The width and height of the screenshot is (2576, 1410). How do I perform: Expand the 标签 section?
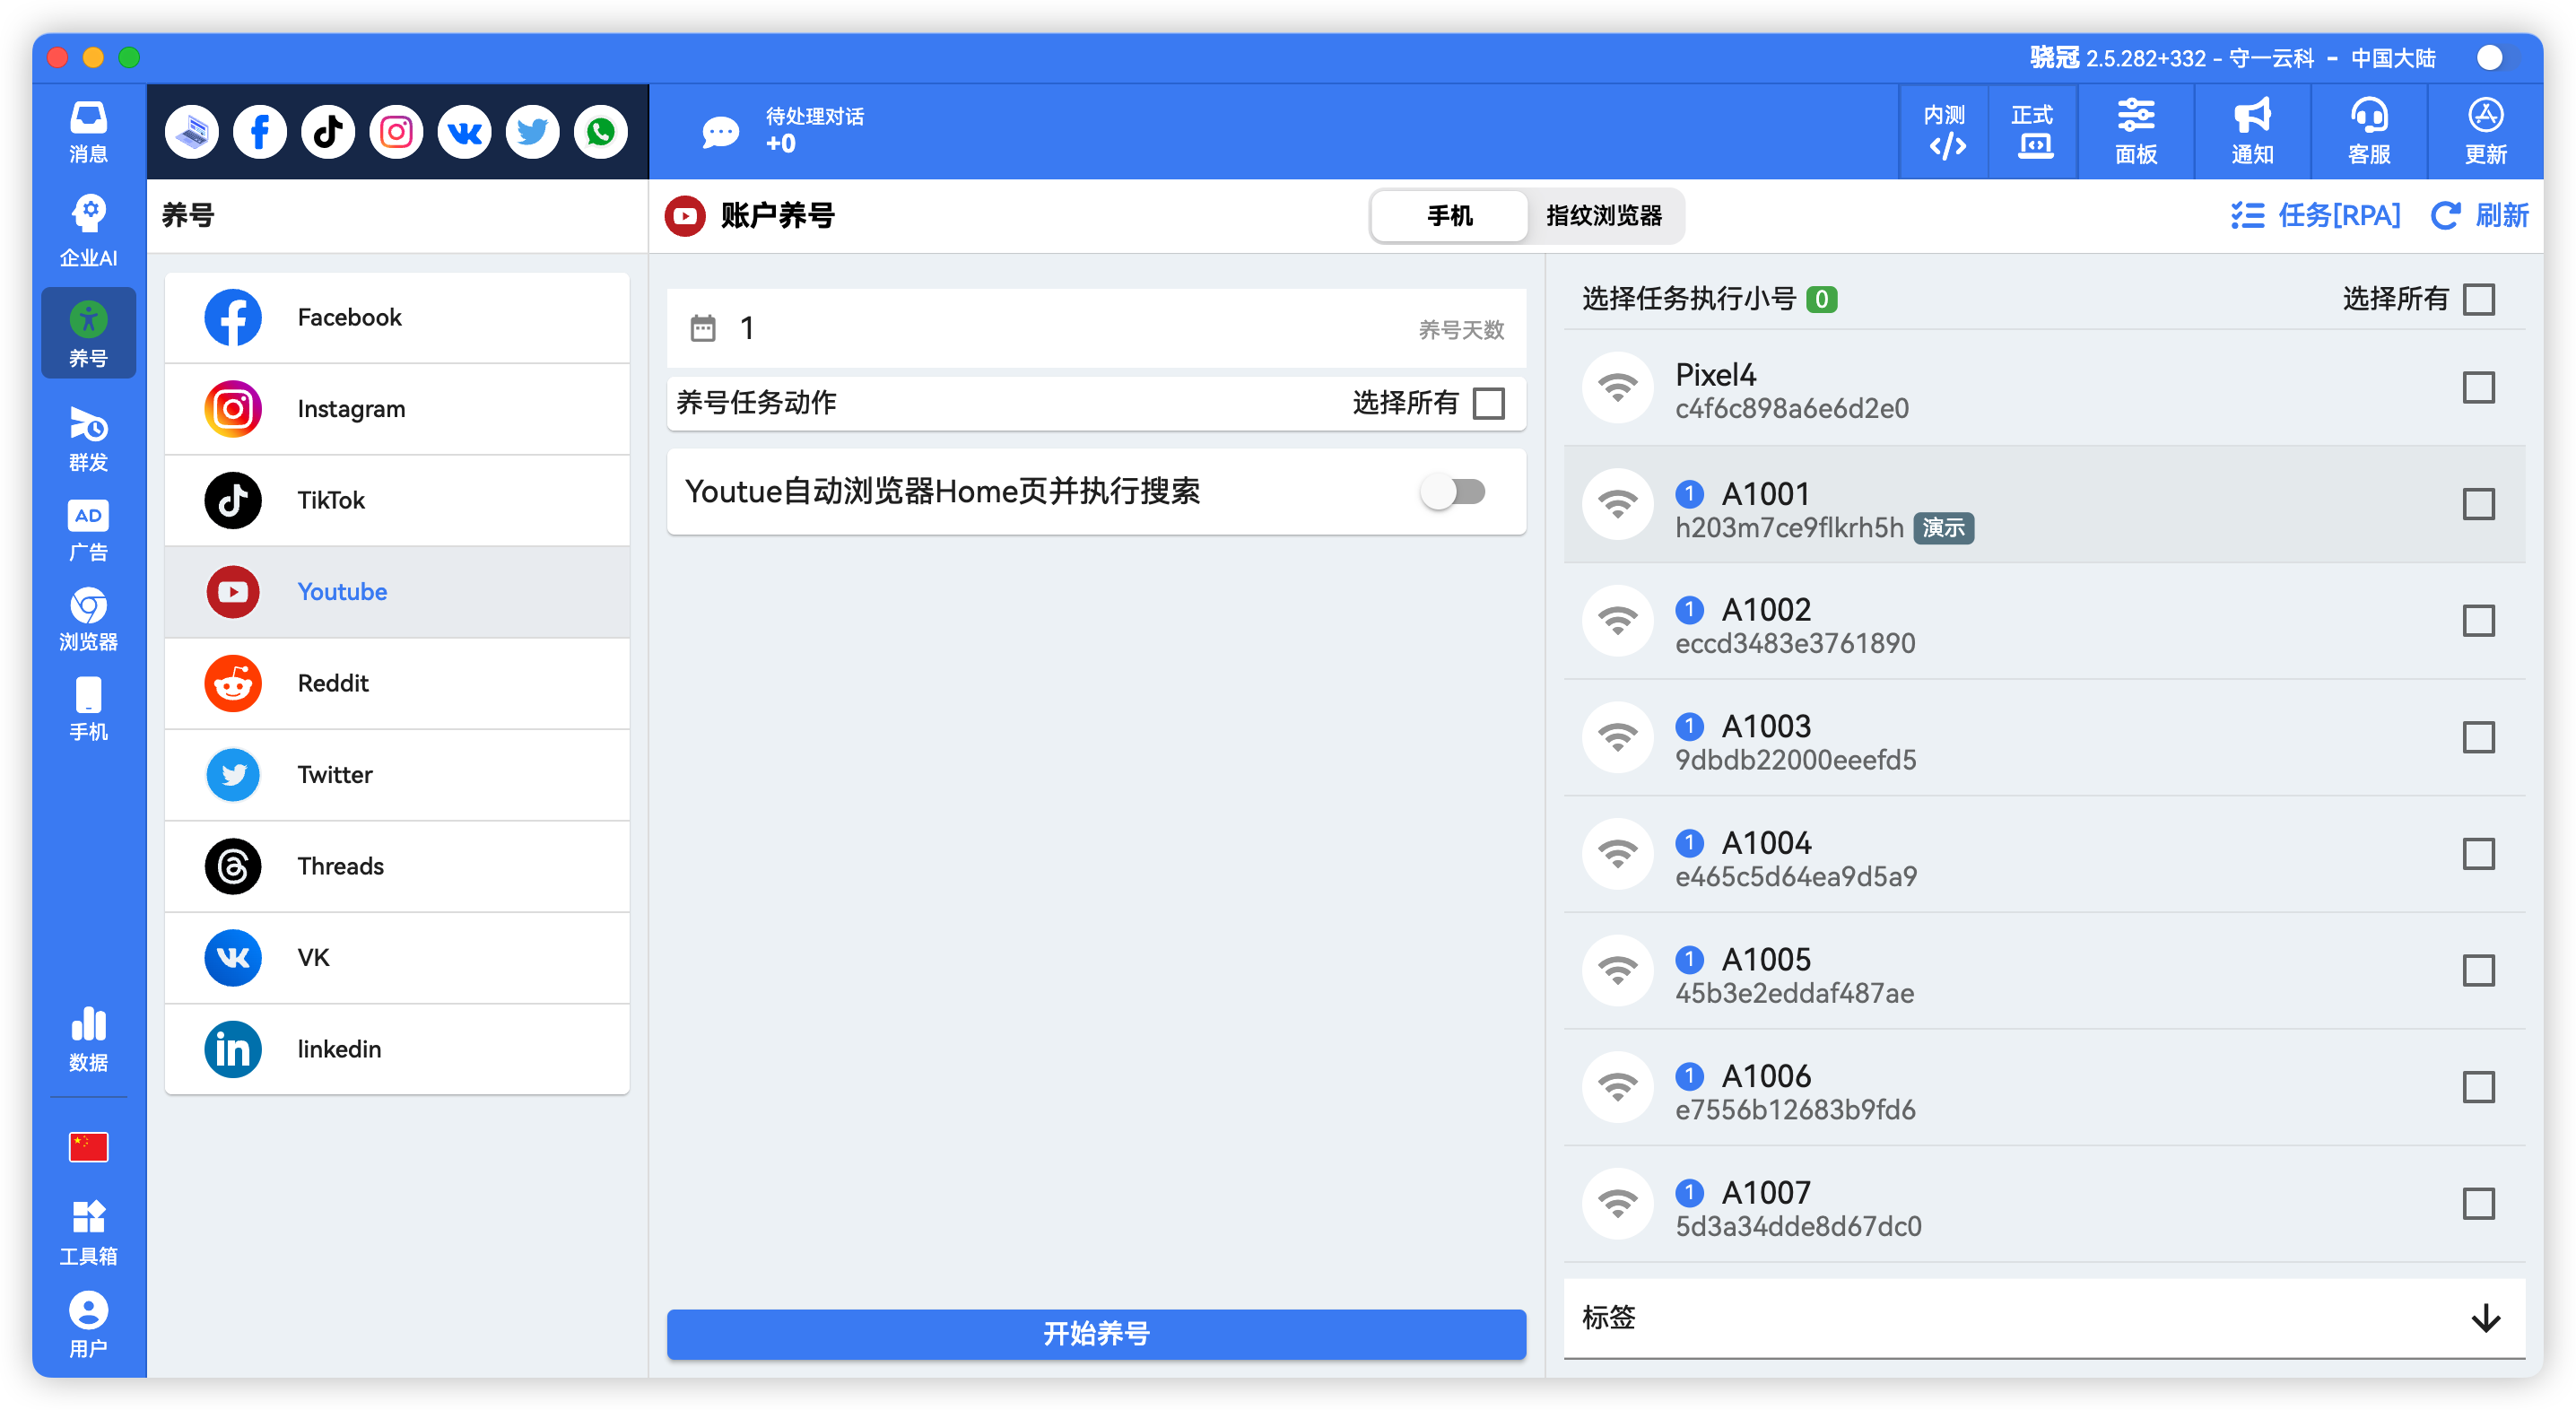click(x=2484, y=1320)
